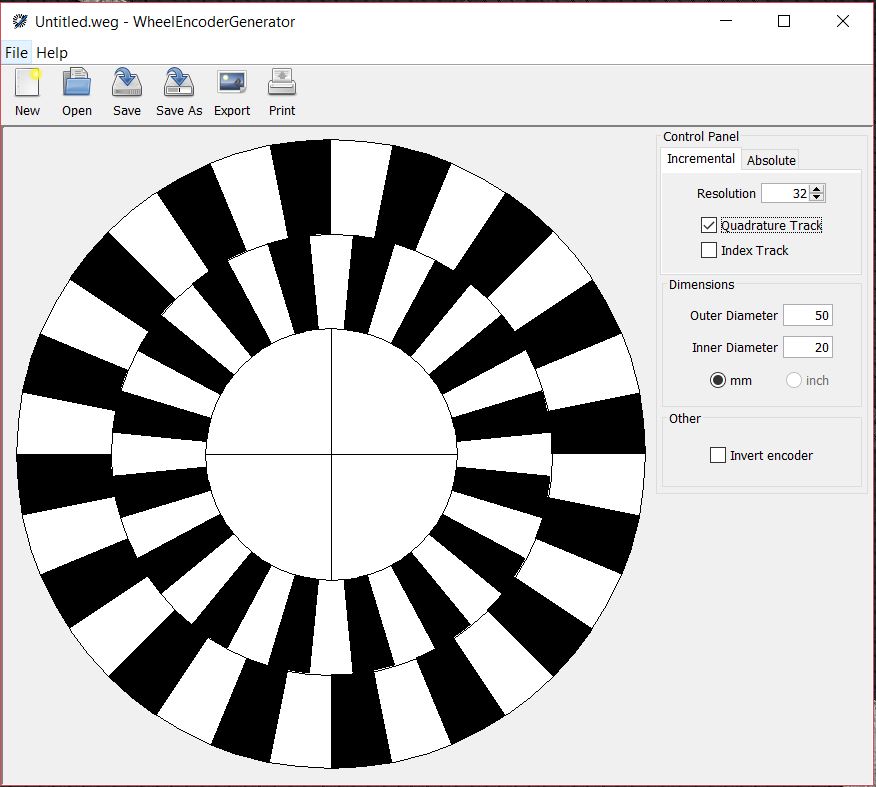Click the Inner Diameter input field

(x=807, y=347)
